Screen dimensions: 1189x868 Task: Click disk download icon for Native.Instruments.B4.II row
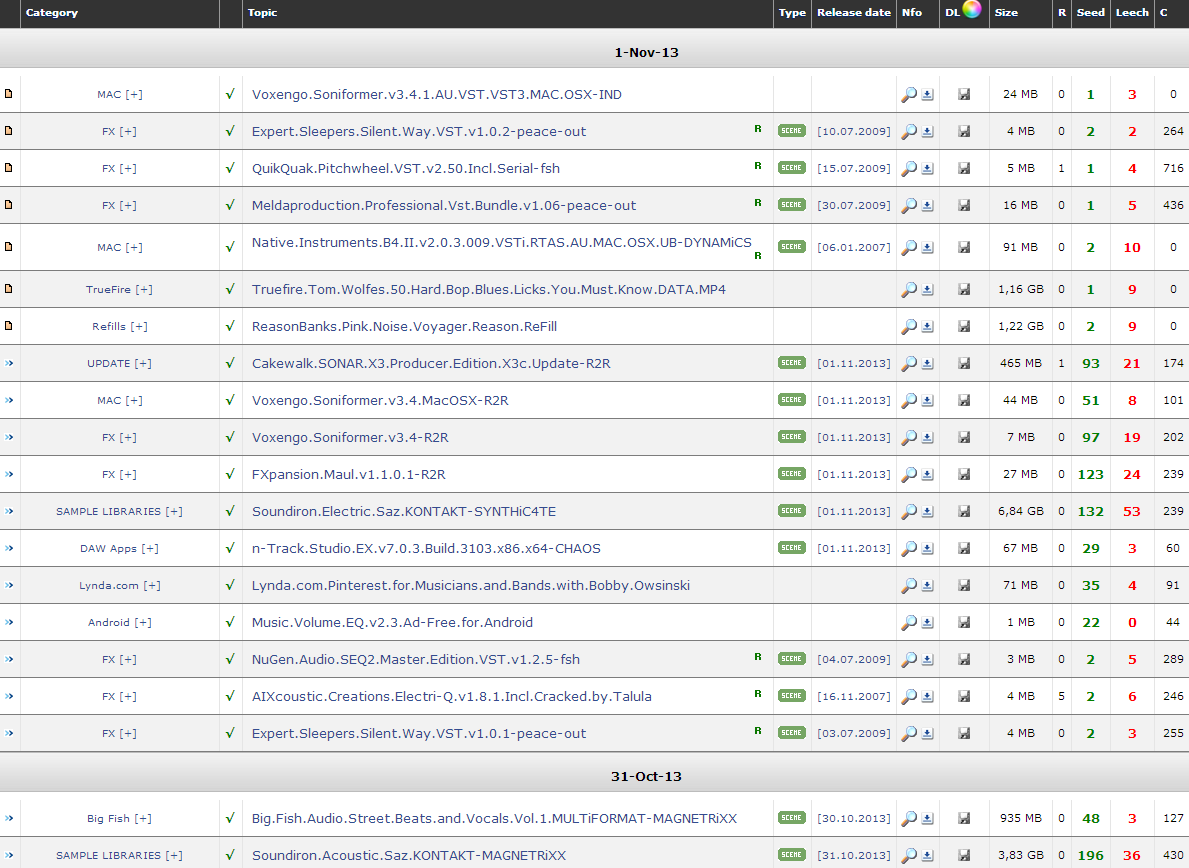tap(964, 247)
